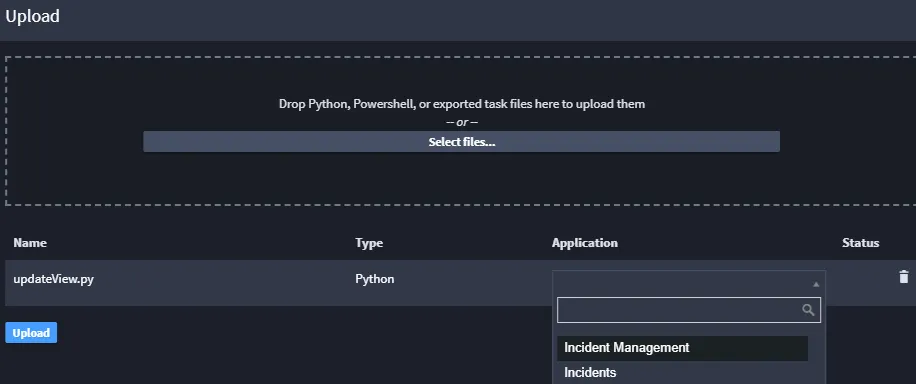The width and height of the screenshot is (916, 384).
Task: Click the Application column header
Action: [x=585, y=243]
